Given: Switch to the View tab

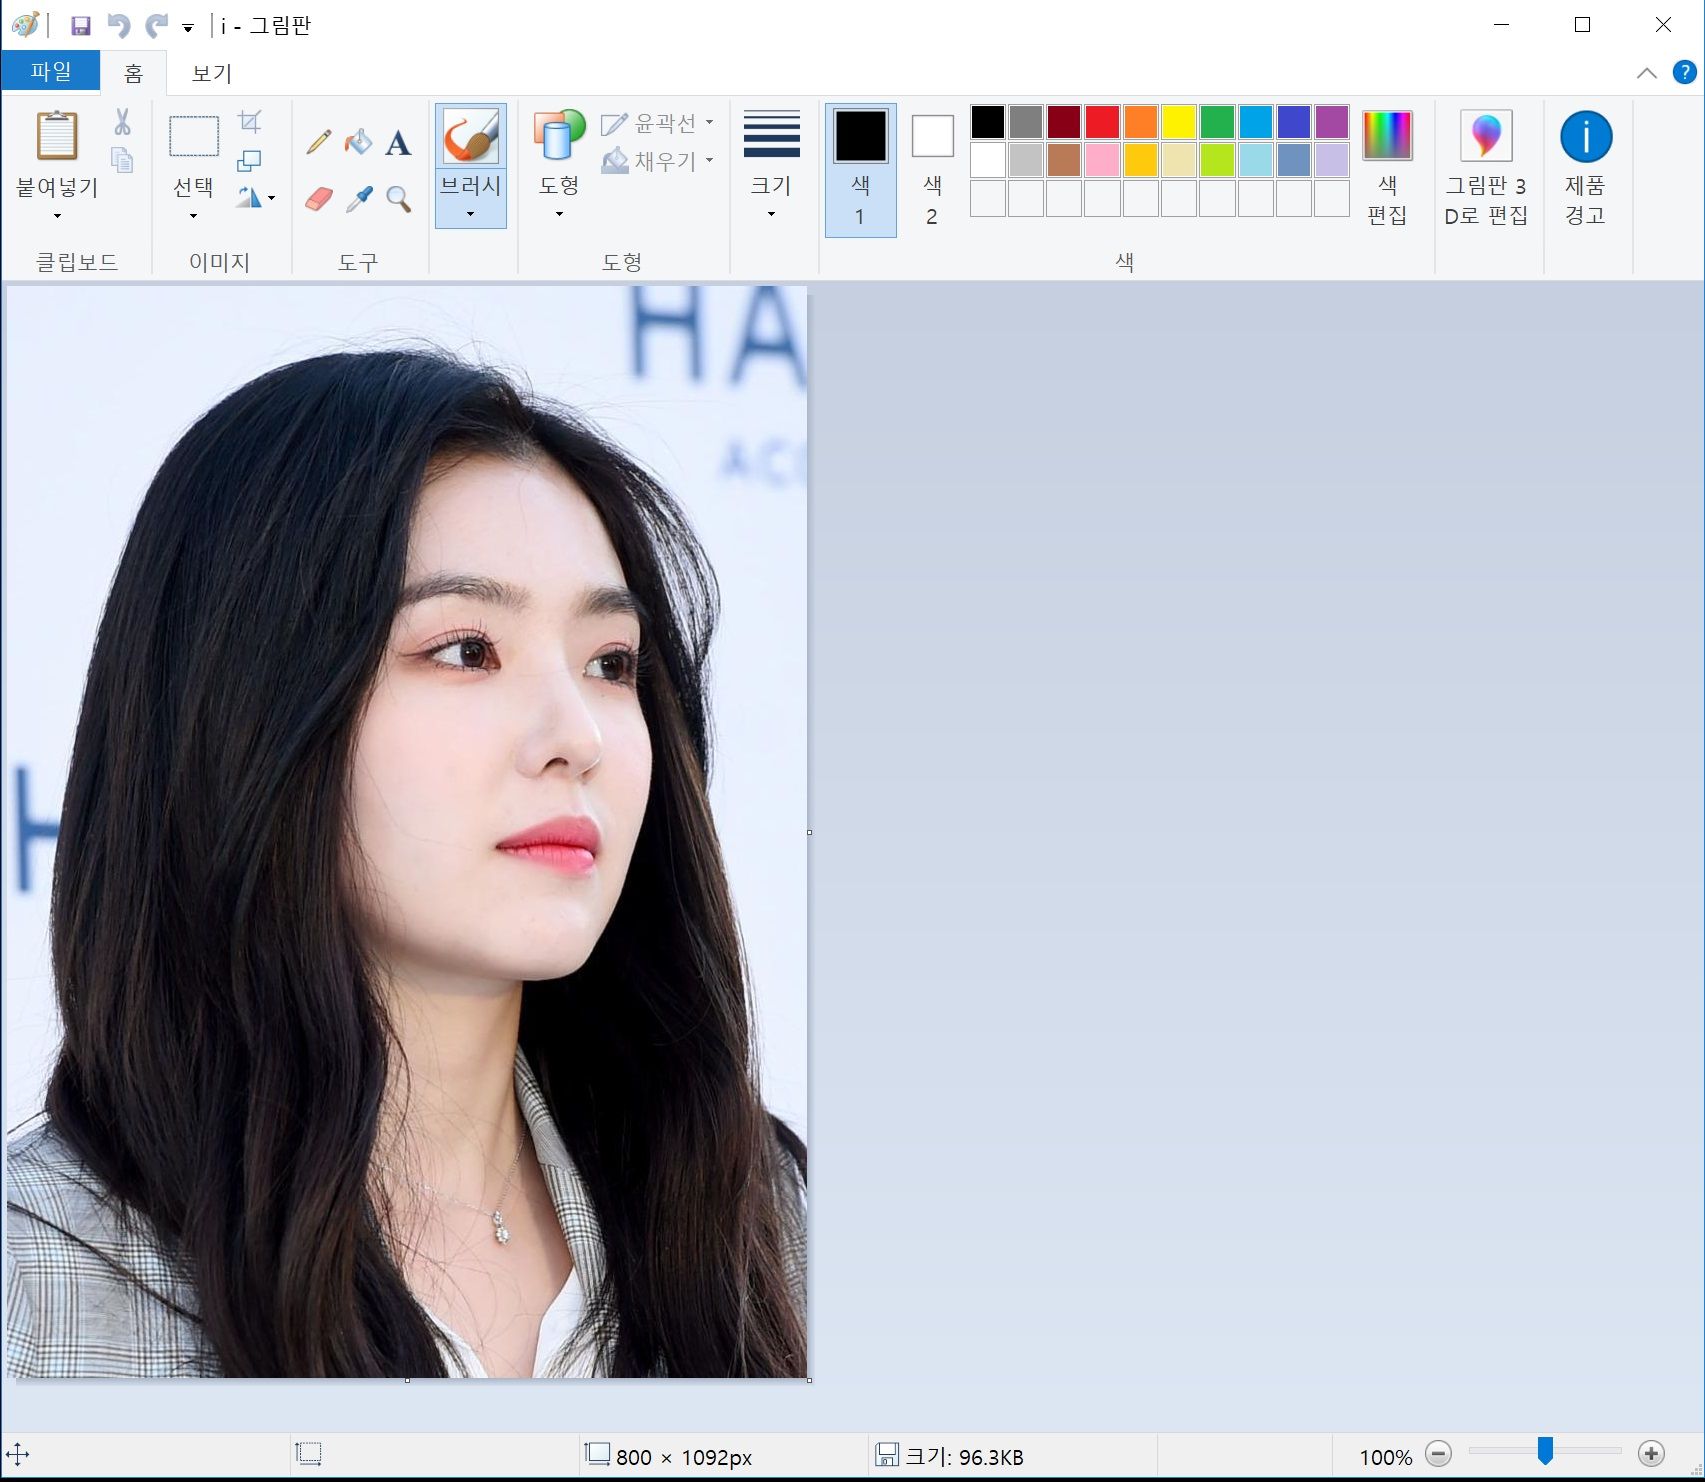Looking at the screenshot, I should click(x=211, y=73).
